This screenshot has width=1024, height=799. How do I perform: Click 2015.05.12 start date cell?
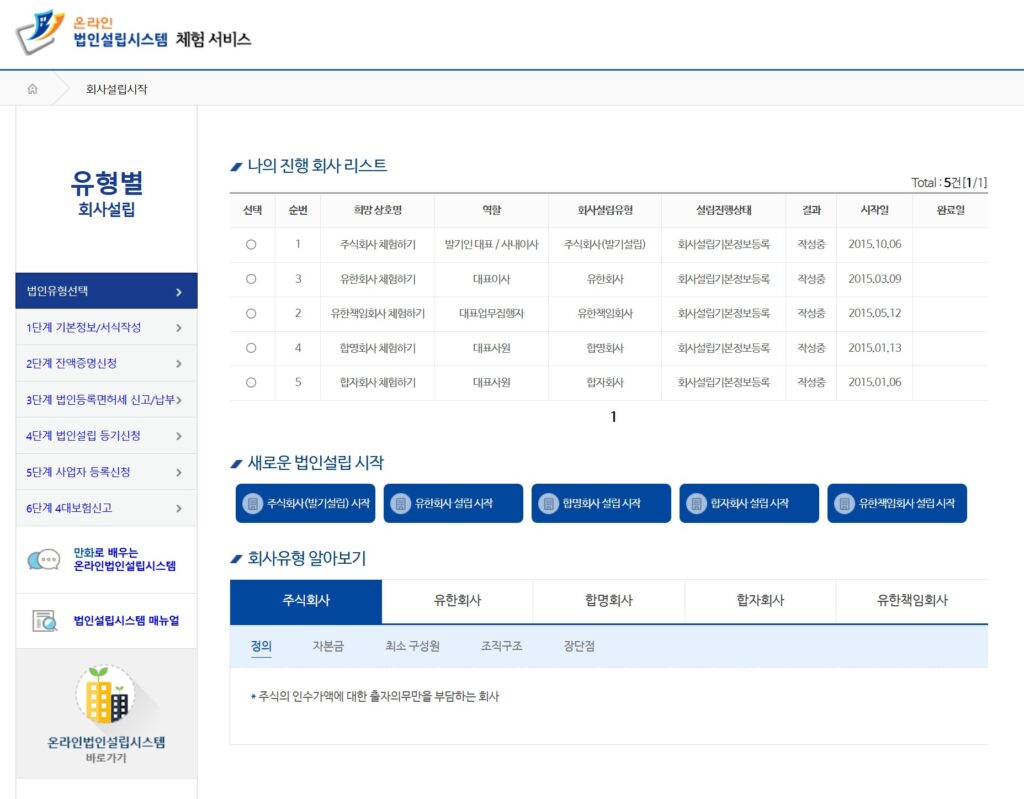click(x=874, y=314)
